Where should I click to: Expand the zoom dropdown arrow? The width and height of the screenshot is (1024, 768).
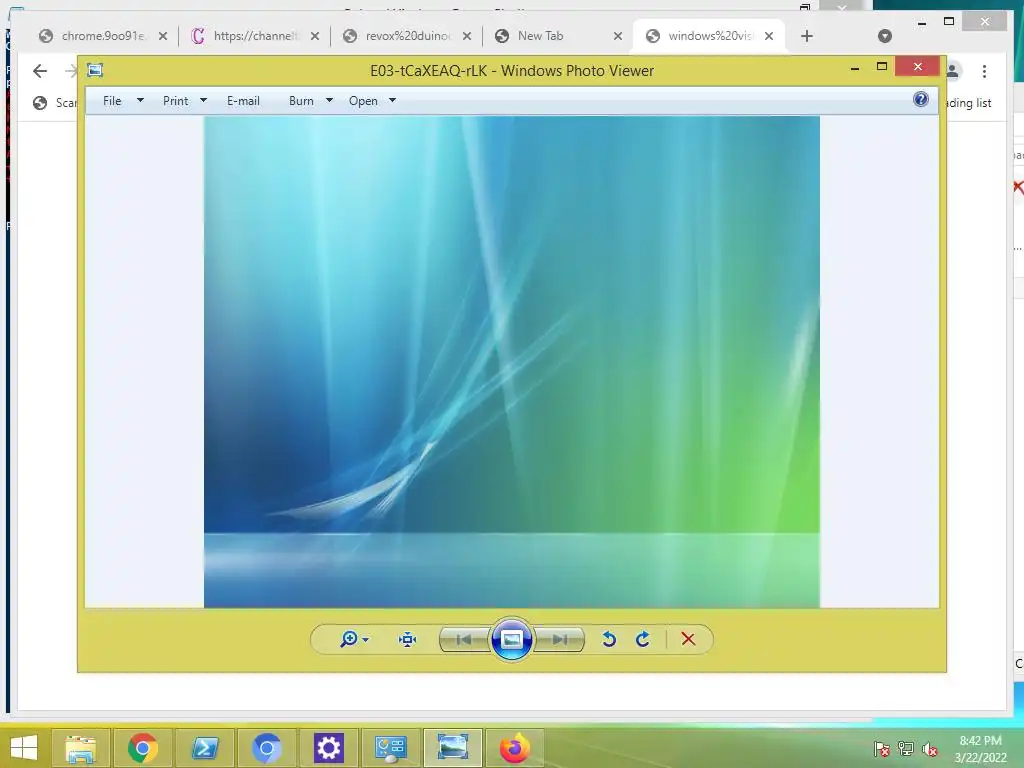366,640
